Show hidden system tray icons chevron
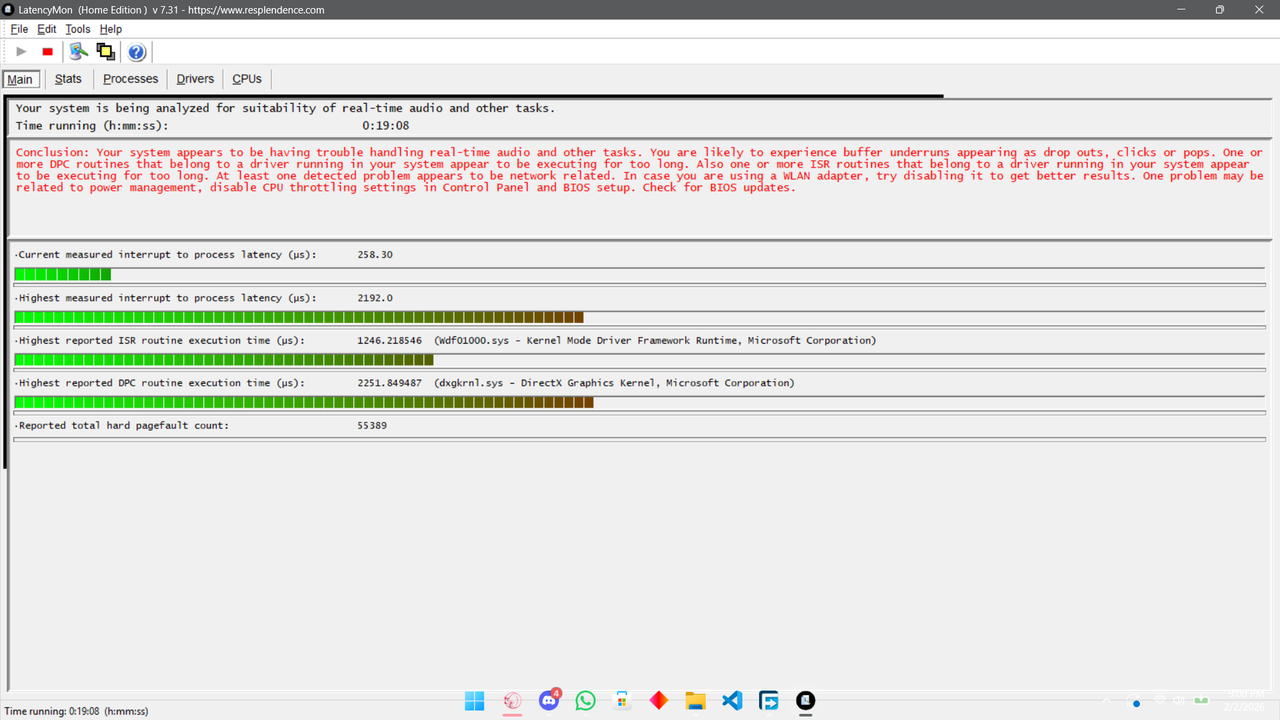The width and height of the screenshot is (1280, 720). coord(1107,701)
